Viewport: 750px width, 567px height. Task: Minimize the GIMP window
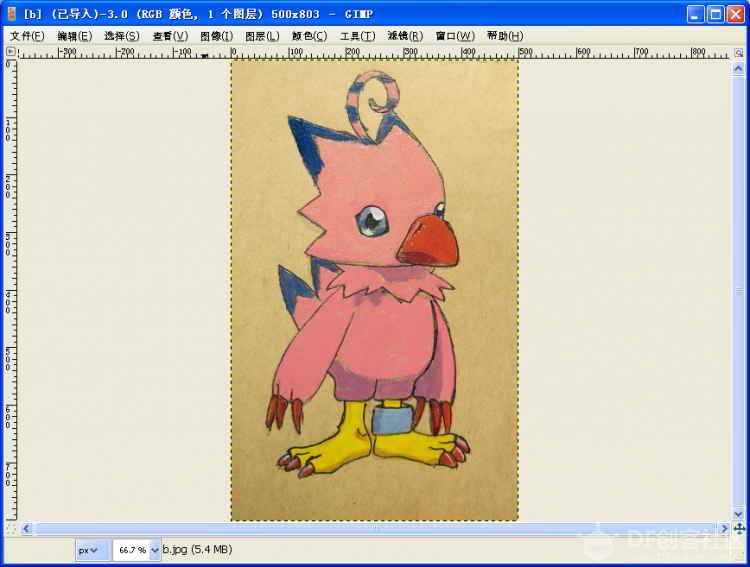pyautogui.click(x=695, y=14)
